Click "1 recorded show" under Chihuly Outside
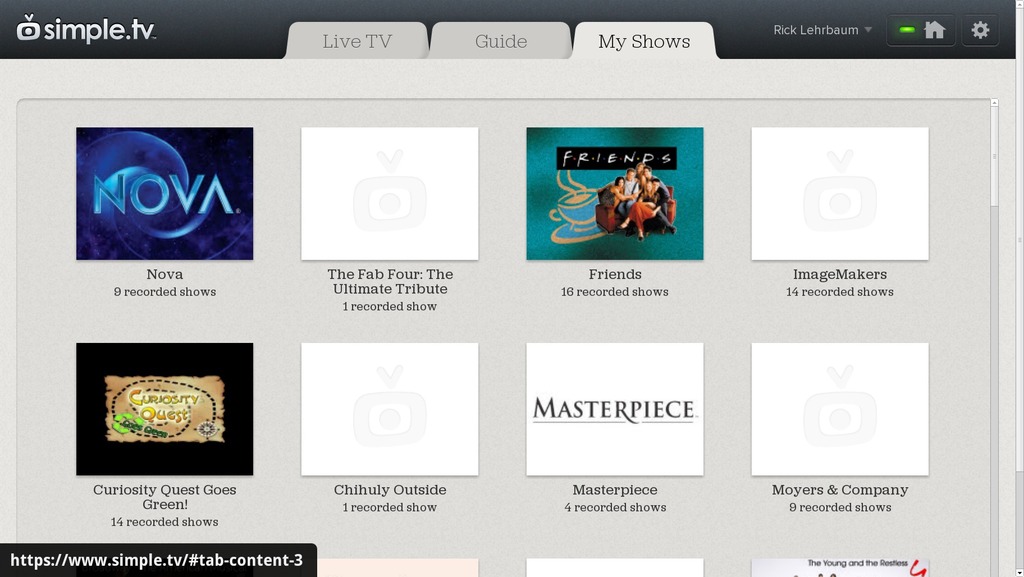The image size is (1024, 577). pyautogui.click(x=390, y=507)
